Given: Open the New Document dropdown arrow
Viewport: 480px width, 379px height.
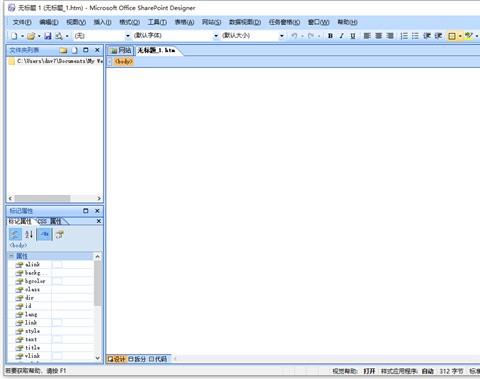Looking at the screenshot, I should click(22, 36).
